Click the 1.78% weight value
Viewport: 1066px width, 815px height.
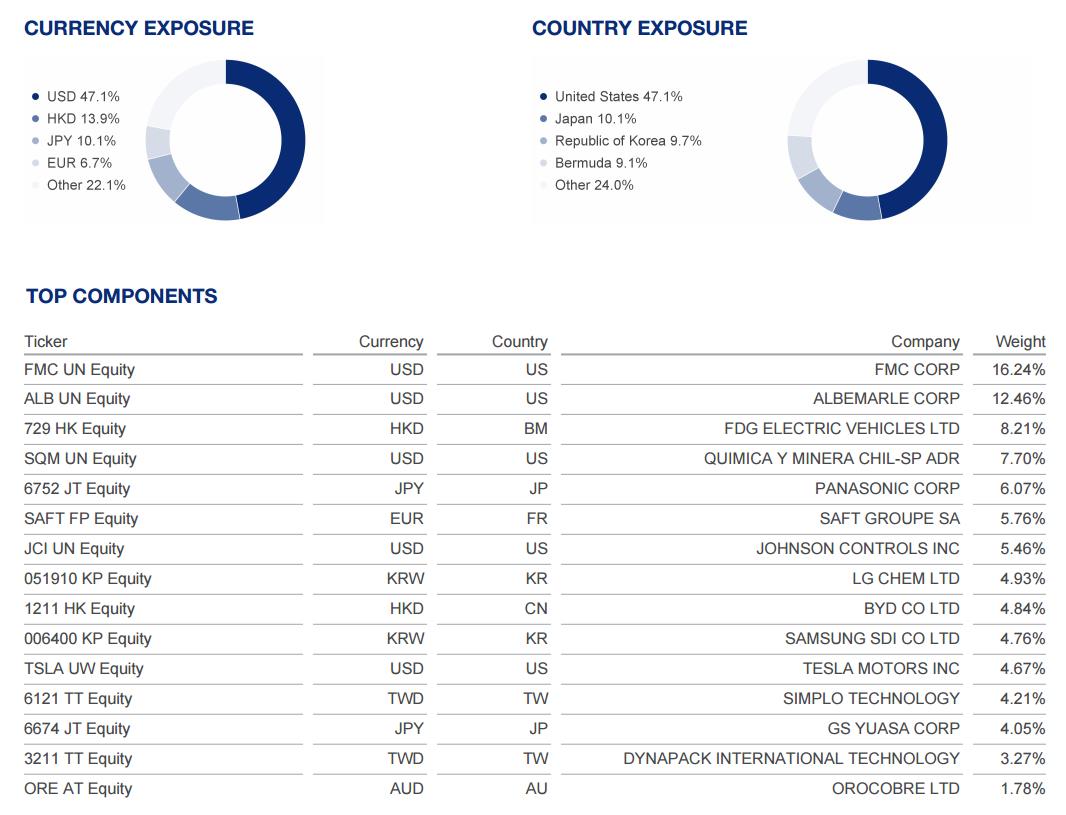1022,788
